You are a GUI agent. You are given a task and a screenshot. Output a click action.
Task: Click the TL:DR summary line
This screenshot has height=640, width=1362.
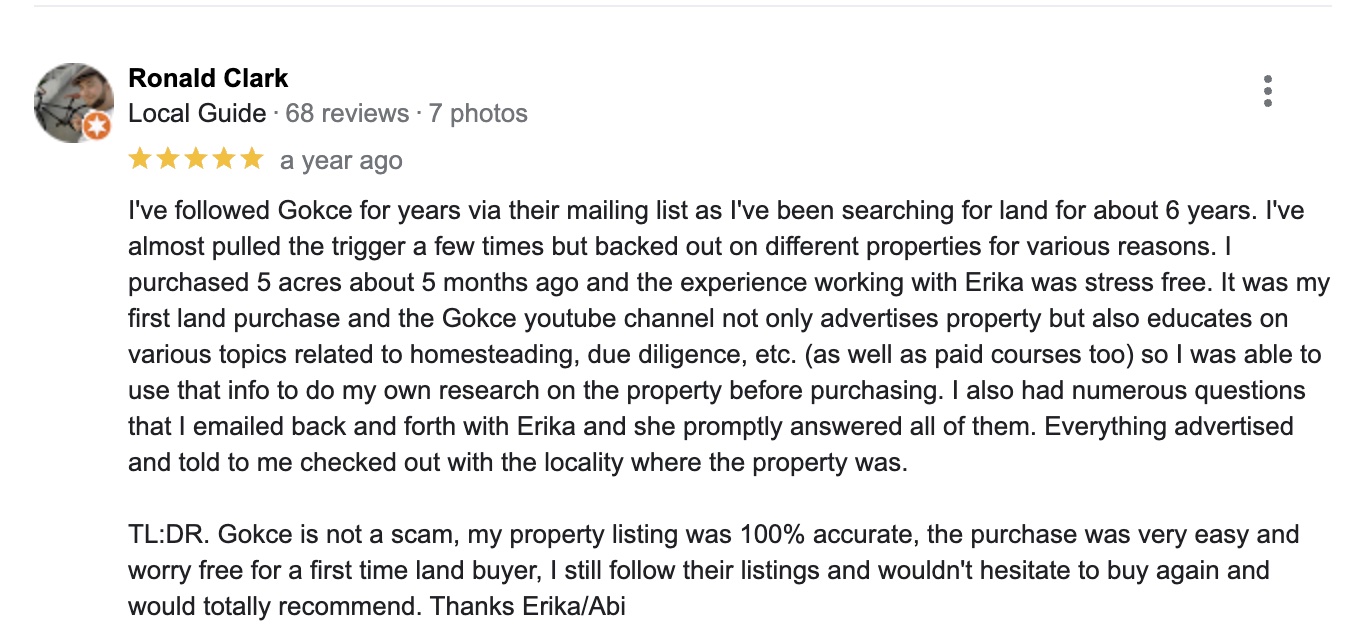click(713, 534)
